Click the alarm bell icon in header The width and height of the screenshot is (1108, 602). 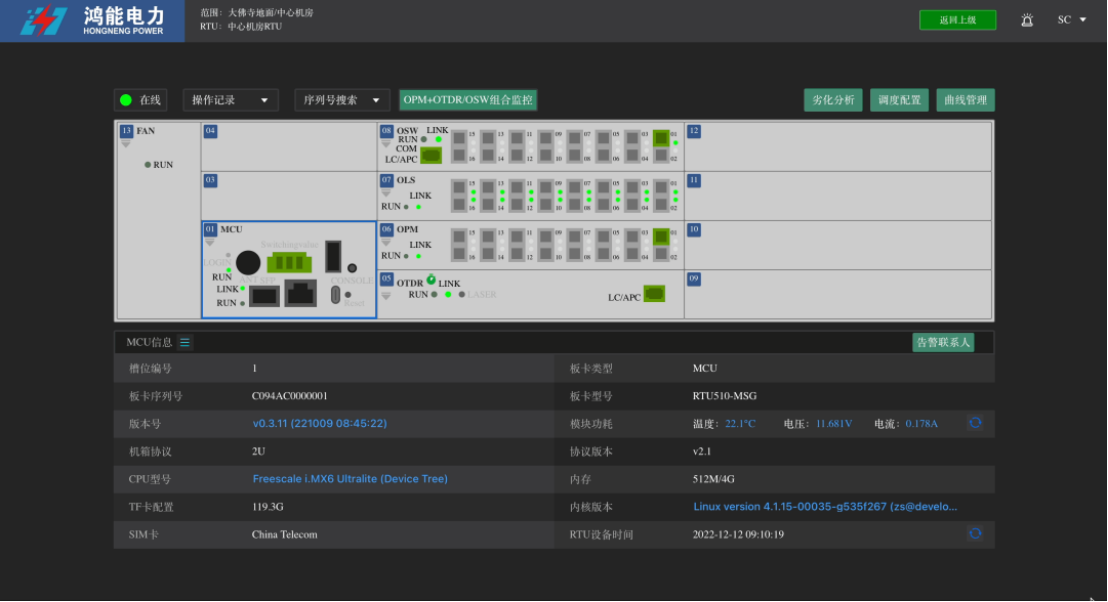(1027, 20)
